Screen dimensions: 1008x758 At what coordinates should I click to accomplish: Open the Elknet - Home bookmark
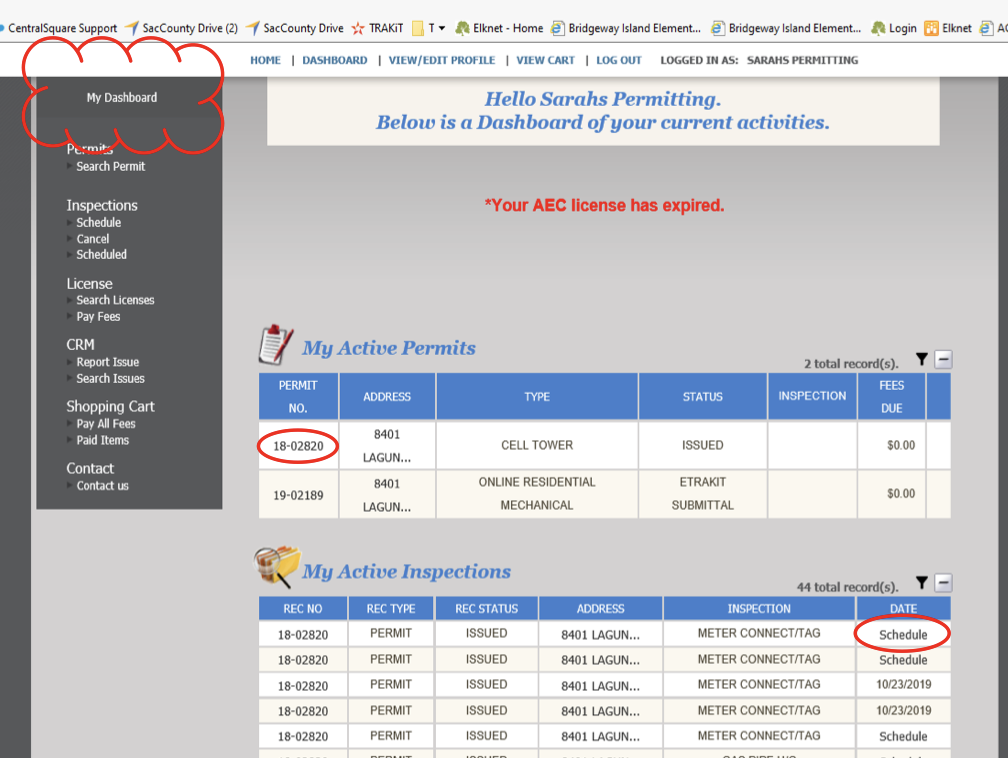500,28
